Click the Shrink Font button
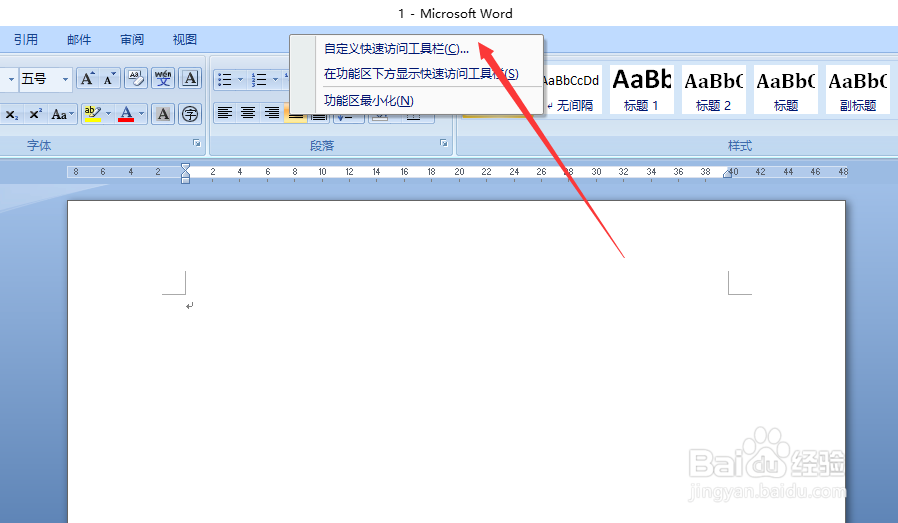This screenshot has width=898, height=523. pyautogui.click(x=109, y=78)
